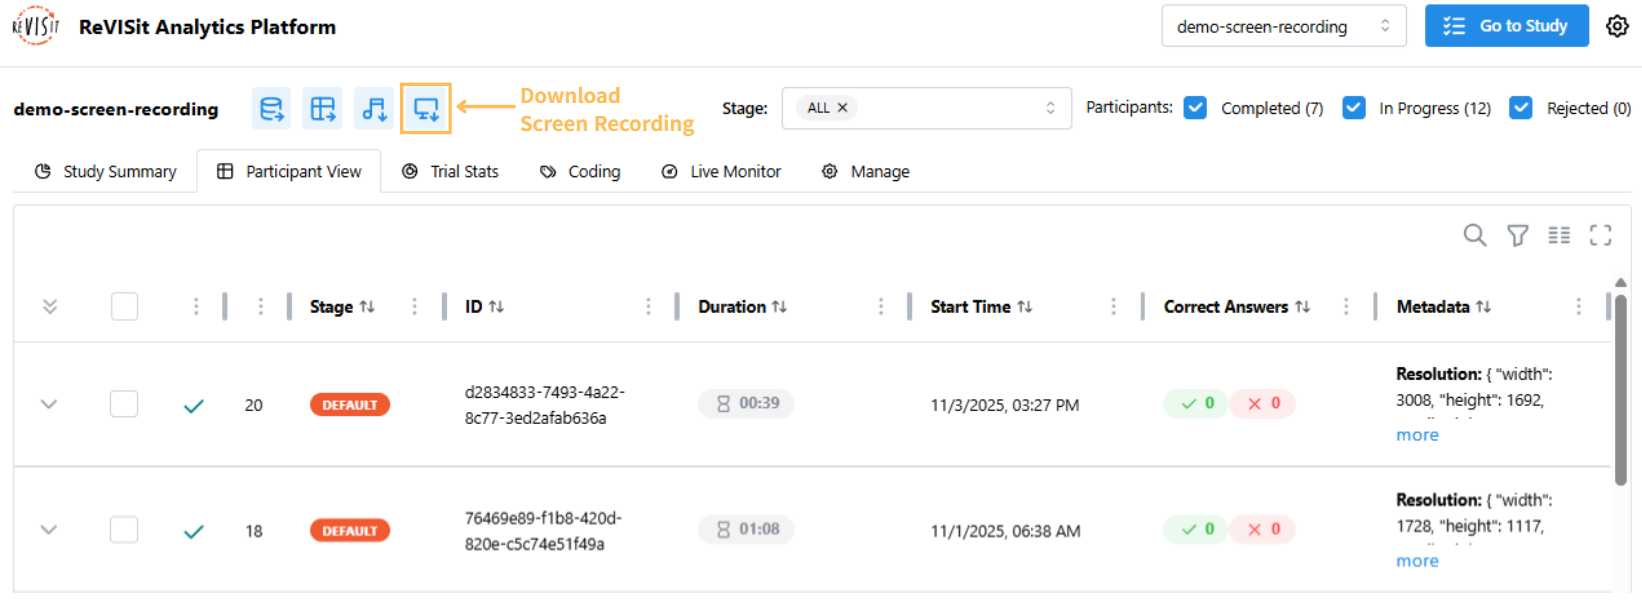The width and height of the screenshot is (1642, 614).
Task: Open Correct Answers column actions menu
Action: tap(1346, 307)
